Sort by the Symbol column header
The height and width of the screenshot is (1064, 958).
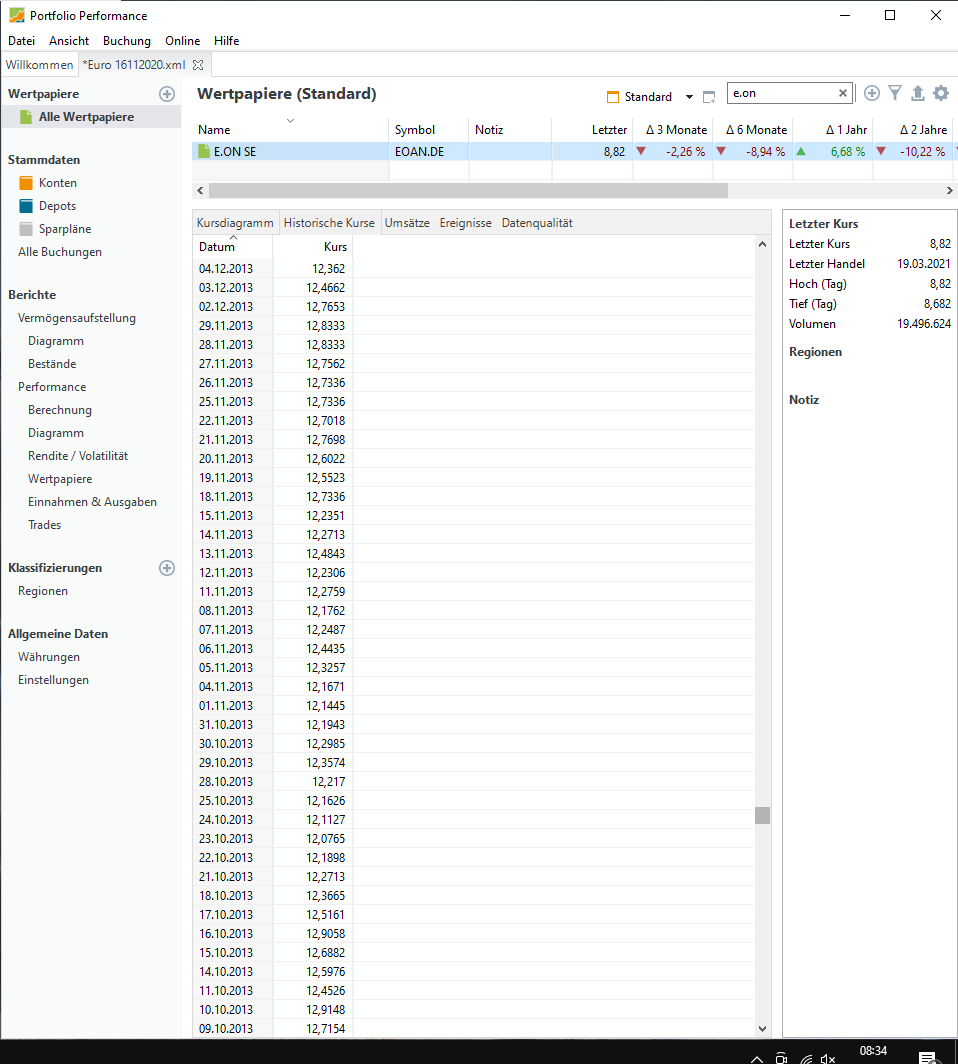click(x=429, y=130)
